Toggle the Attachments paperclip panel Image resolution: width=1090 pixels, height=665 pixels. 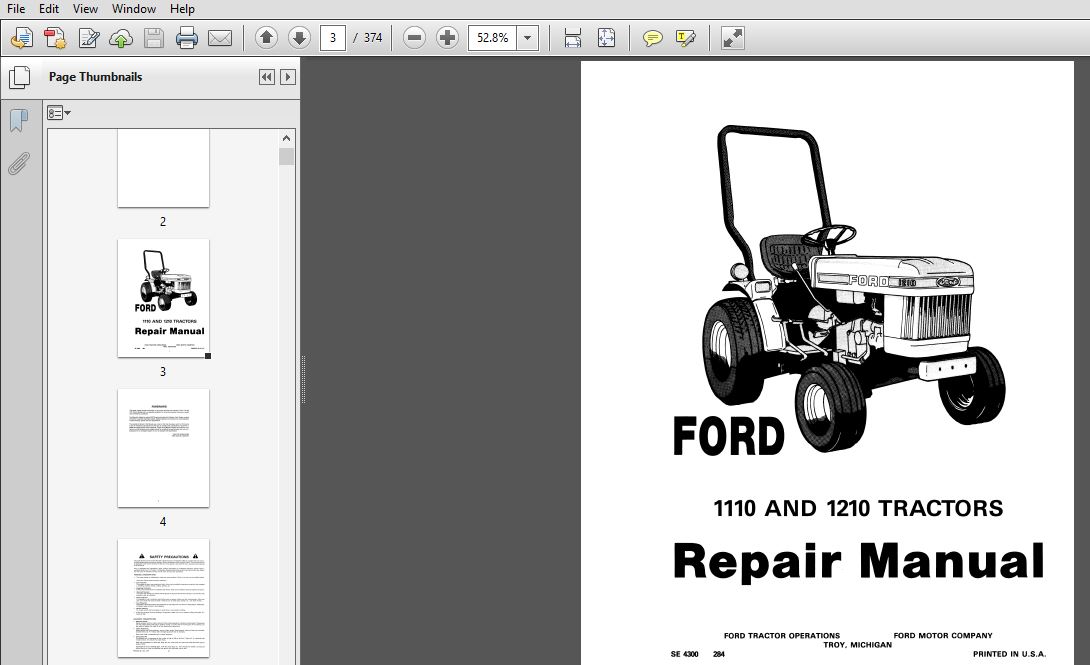pos(18,164)
